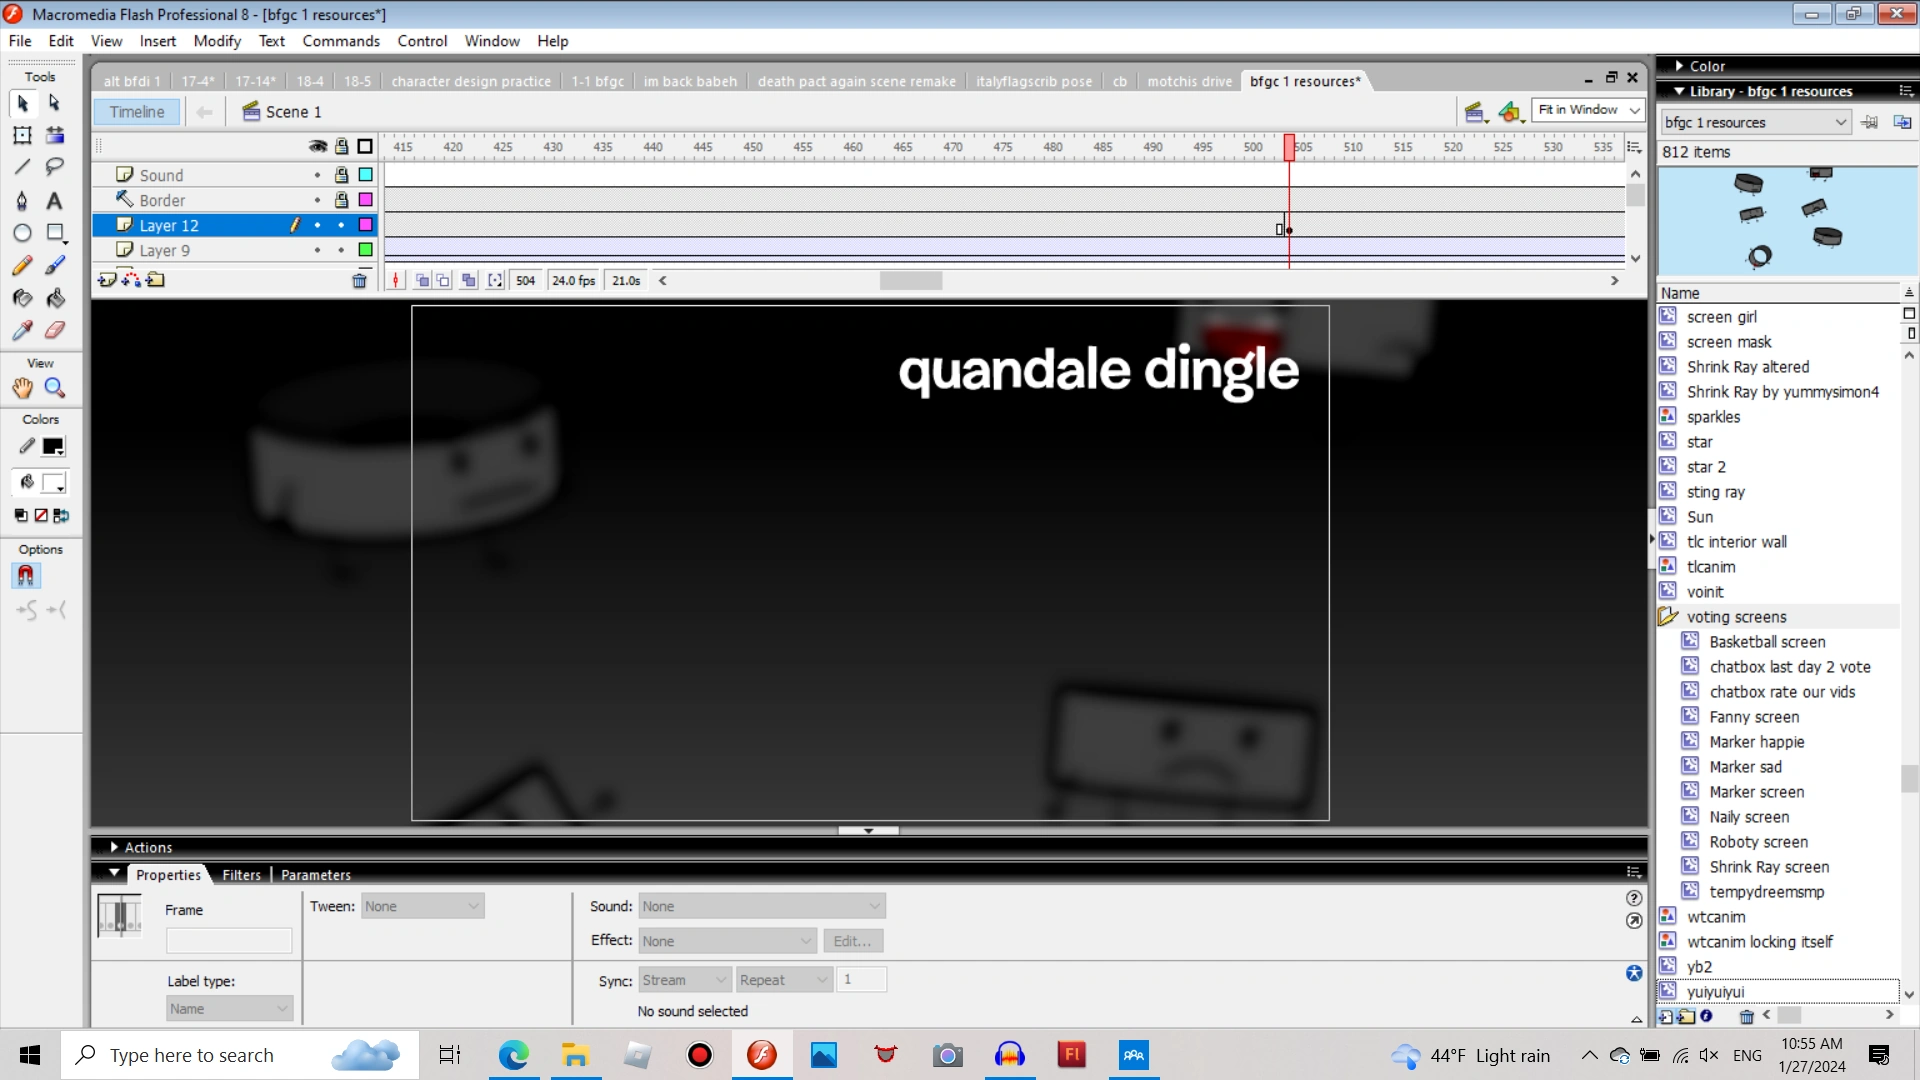Insert a new layer in the timeline
1920x1080 pixels.
107,280
